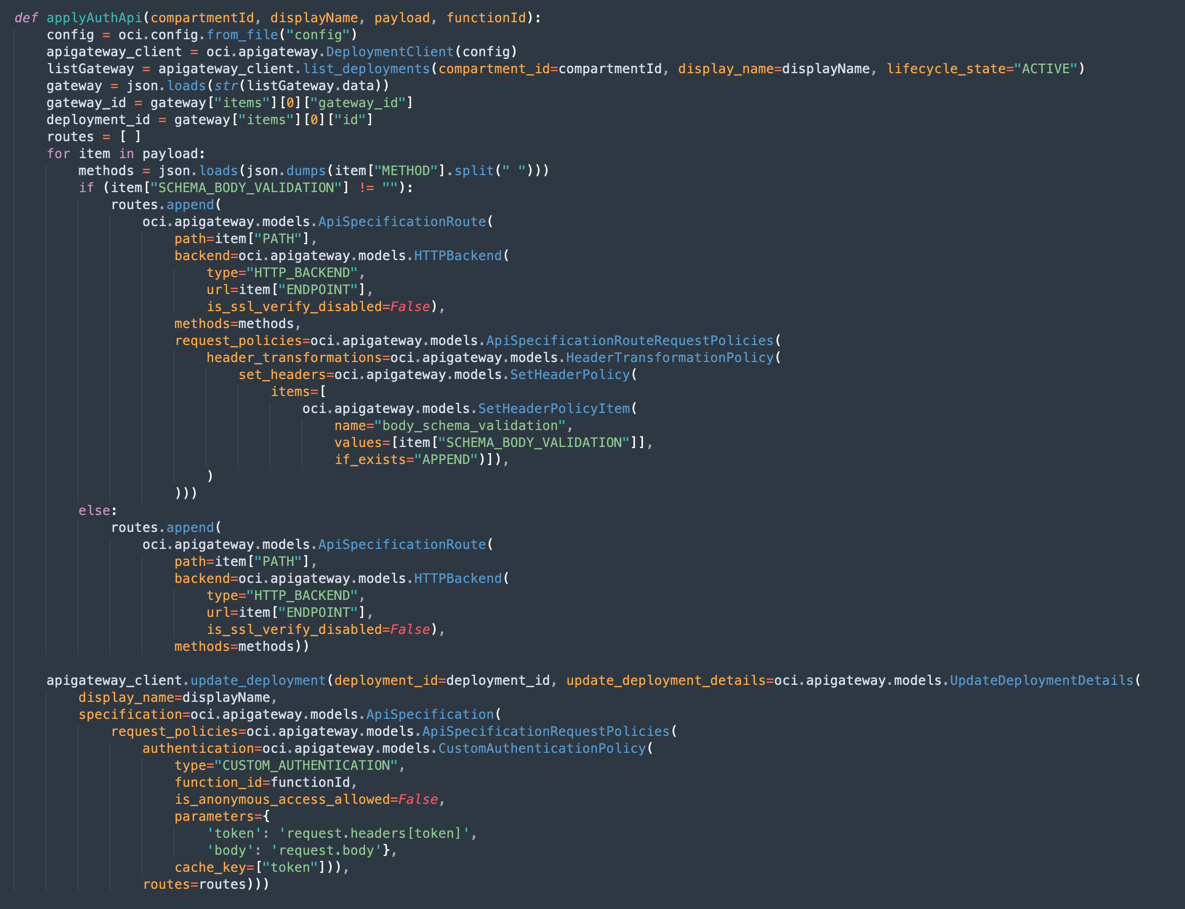Click the def keyword on the first line
This screenshot has width=1185, height=909.
[26, 18]
